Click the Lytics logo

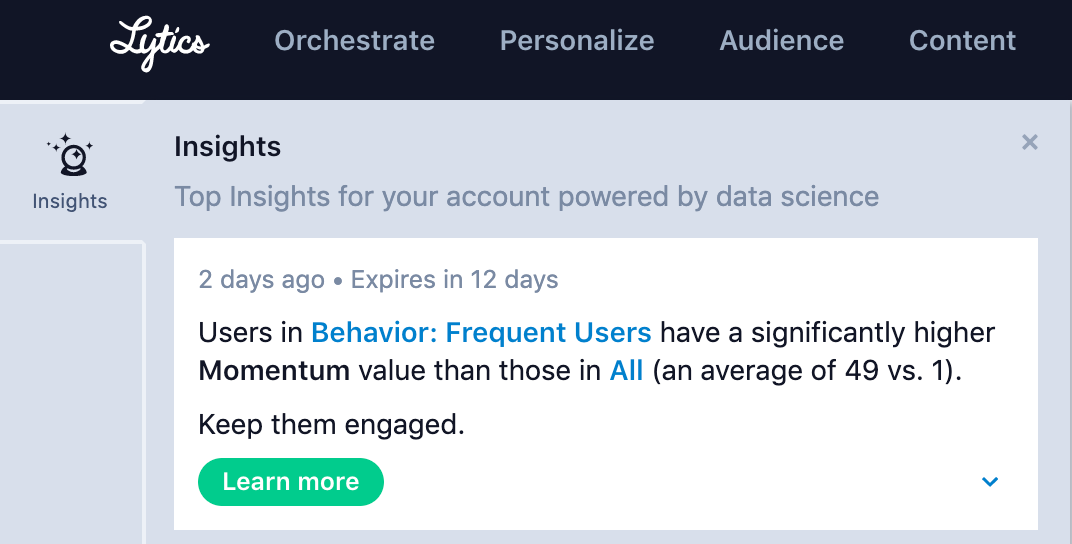click(159, 42)
